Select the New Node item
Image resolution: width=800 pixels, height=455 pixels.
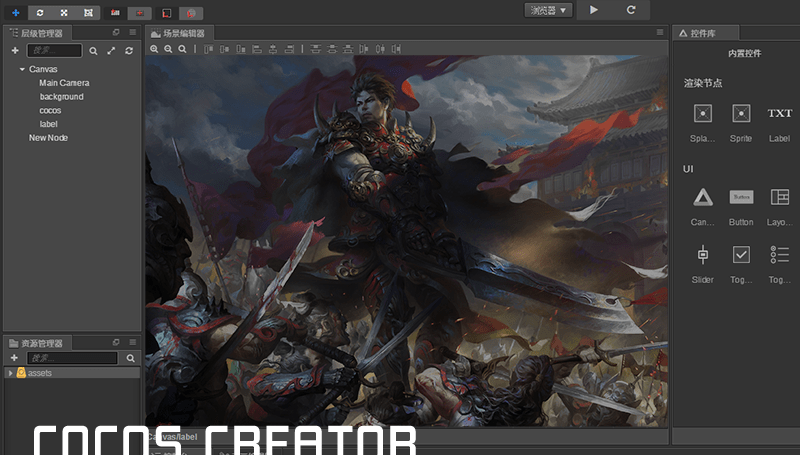pyautogui.click(x=48, y=138)
